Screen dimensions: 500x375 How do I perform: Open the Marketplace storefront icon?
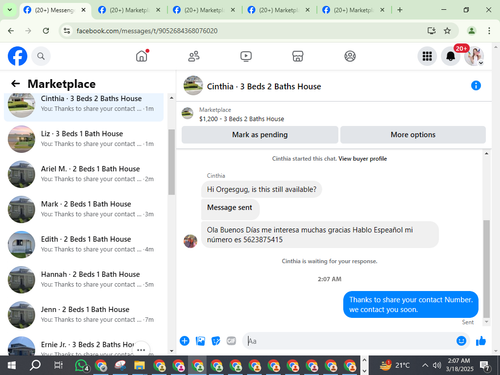pyautogui.click(x=298, y=56)
